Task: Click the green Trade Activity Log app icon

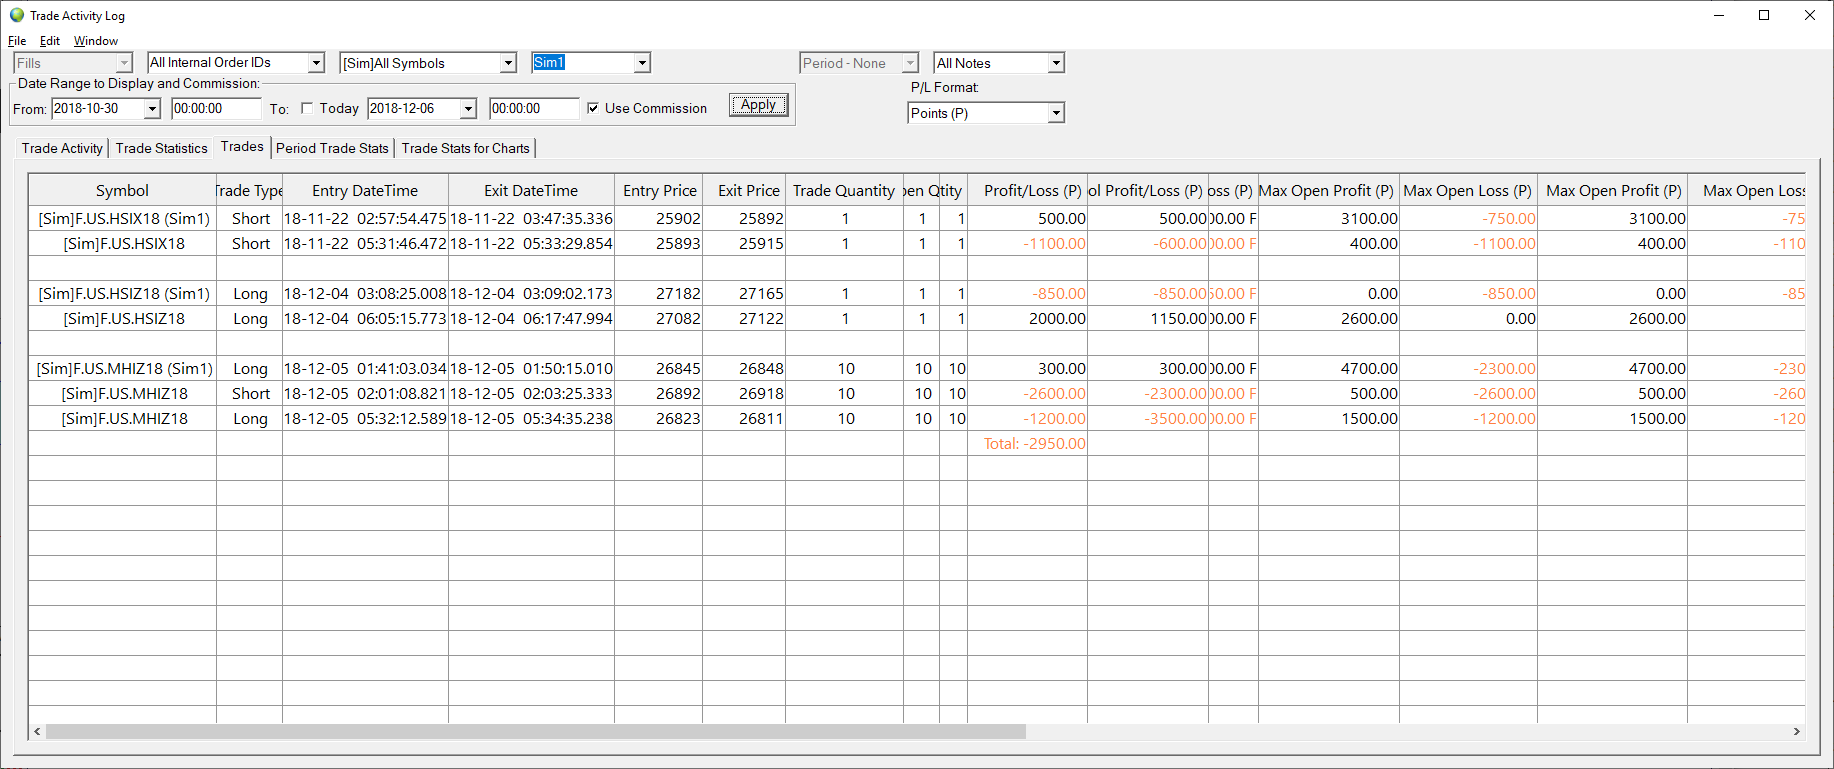Action: point(16,15)
